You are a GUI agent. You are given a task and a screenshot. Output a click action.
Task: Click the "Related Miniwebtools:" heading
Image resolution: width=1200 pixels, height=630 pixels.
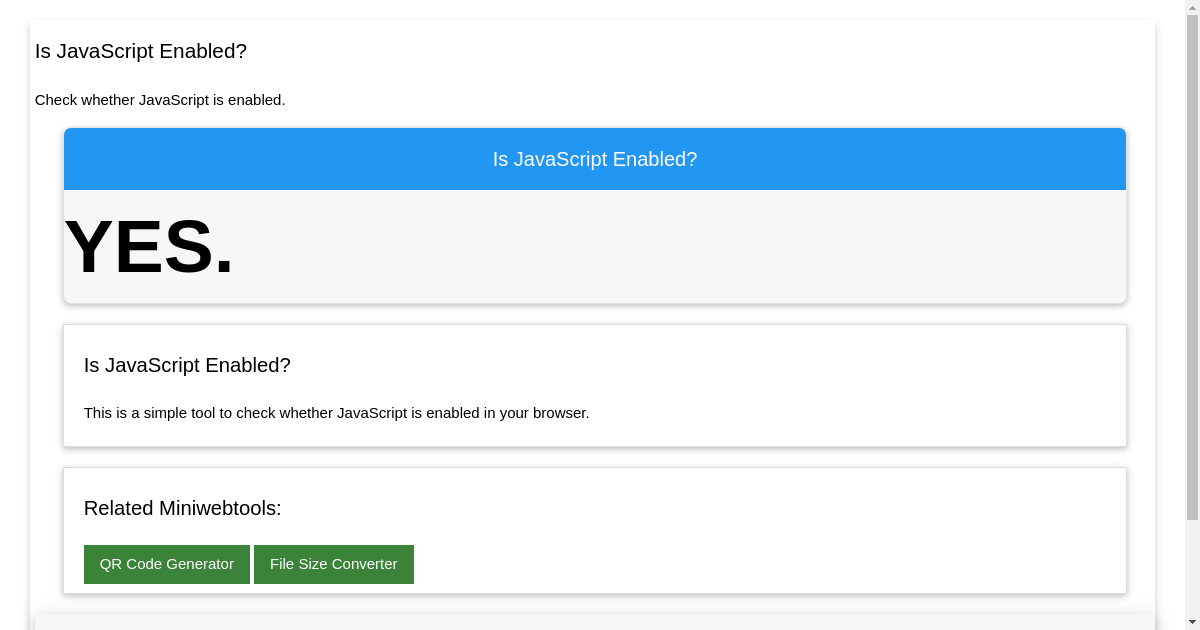pos(182,508)
